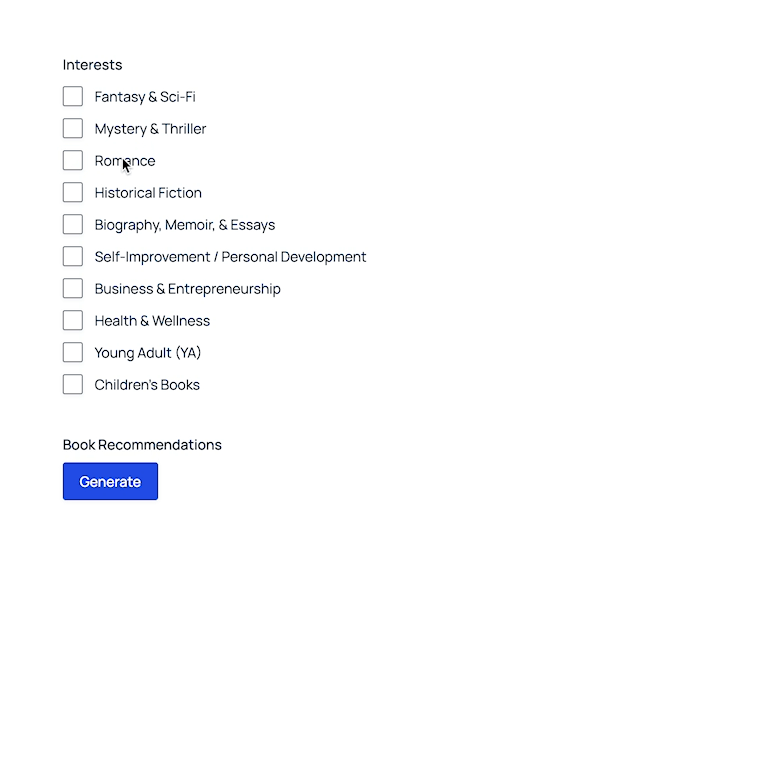Click the "Biography, Memoir, & Essays" label text
Screen dimensions: 770x760
185,225
